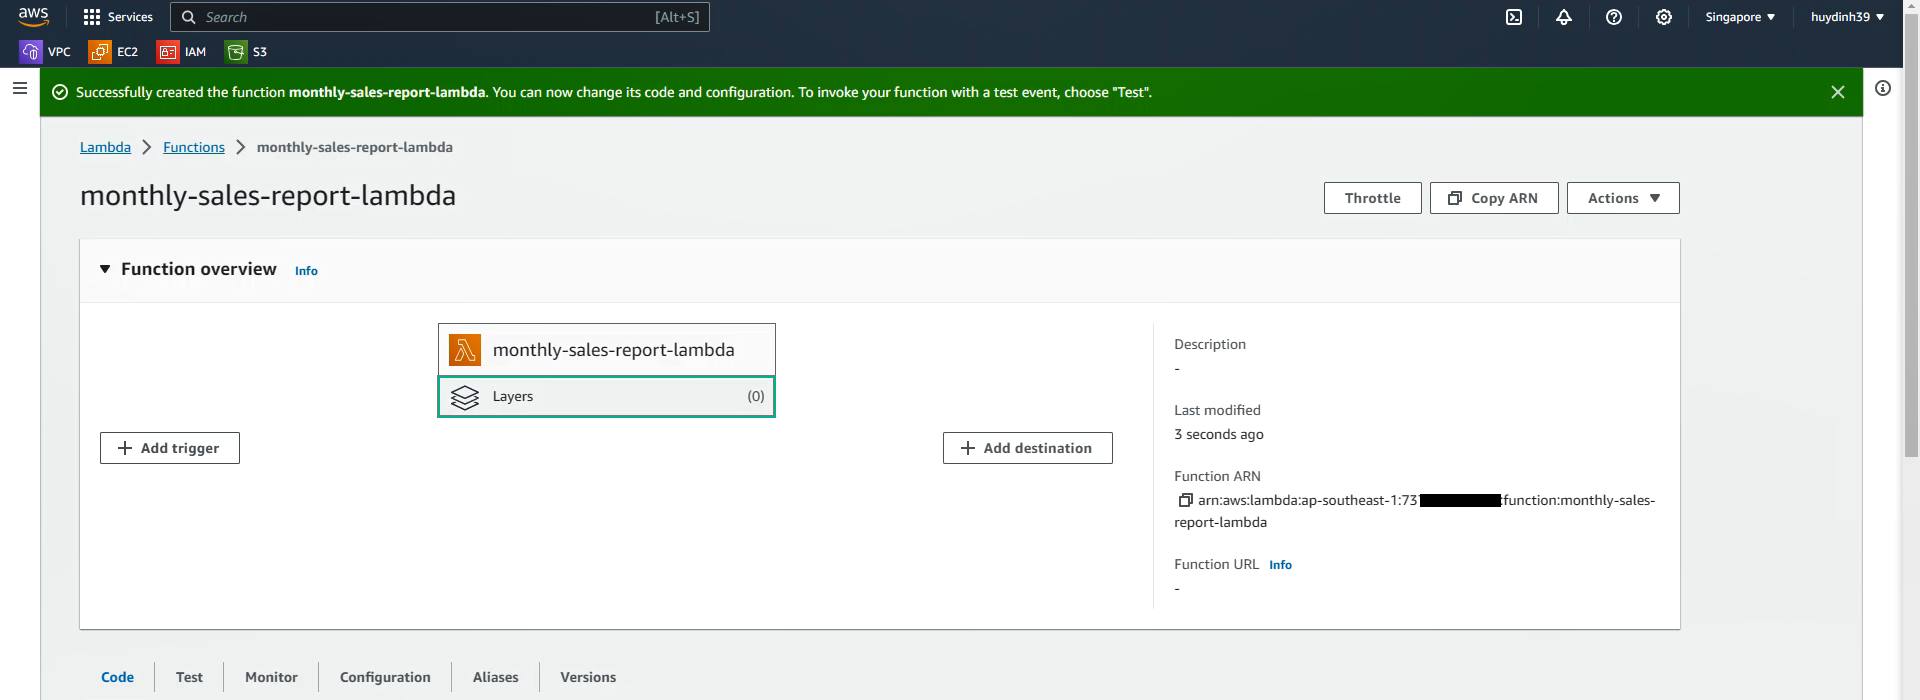This screenshot has width=1920, height=700.
Task: Open the IAM service shortcut
Action: click(x=182, y=52)
